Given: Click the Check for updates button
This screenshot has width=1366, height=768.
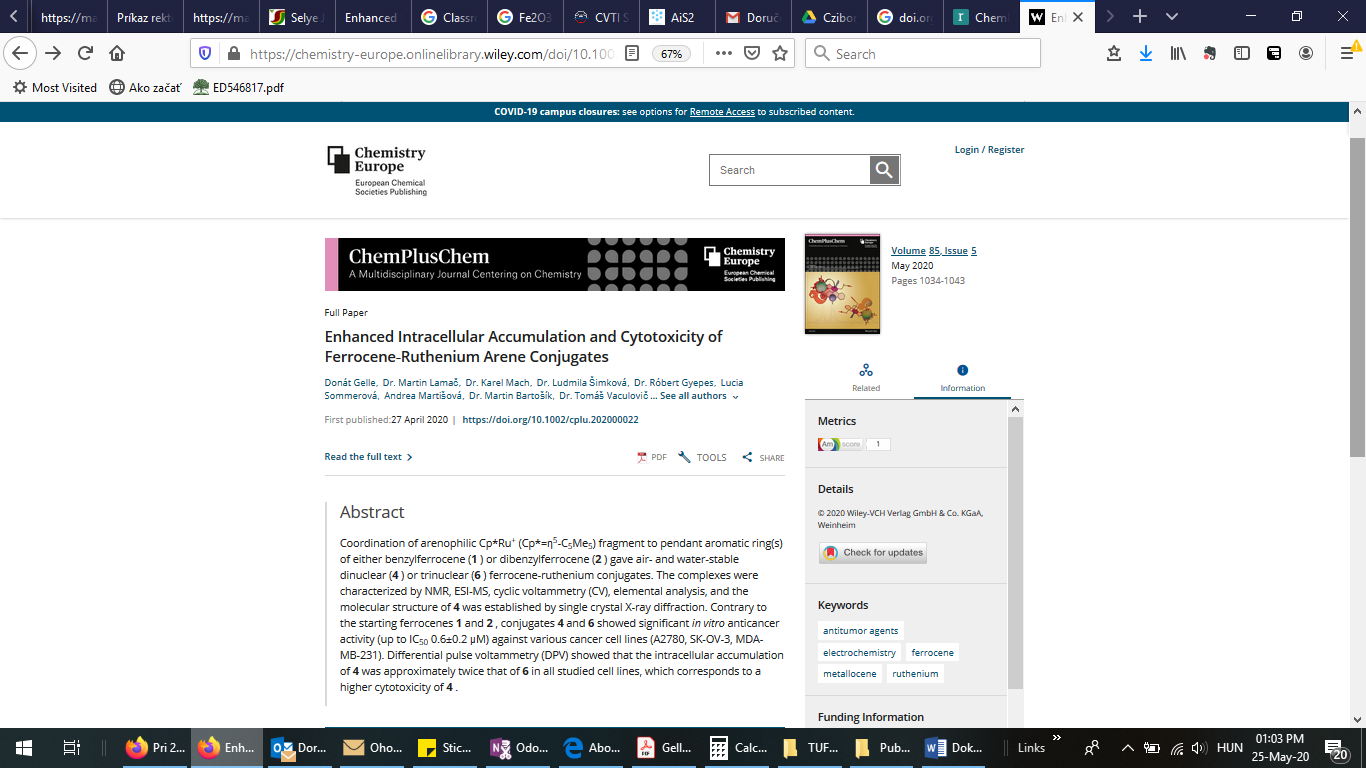Looking at the screenshot, I should (x=873, y=553).
